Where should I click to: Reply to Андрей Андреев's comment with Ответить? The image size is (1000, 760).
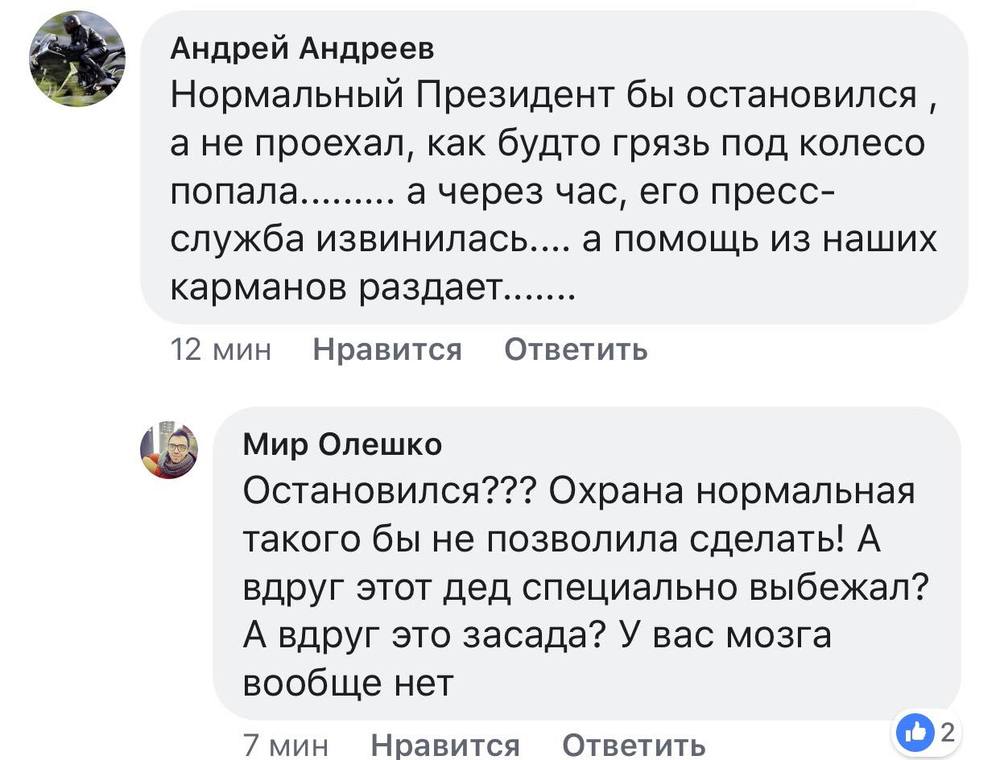pos(576,350)
